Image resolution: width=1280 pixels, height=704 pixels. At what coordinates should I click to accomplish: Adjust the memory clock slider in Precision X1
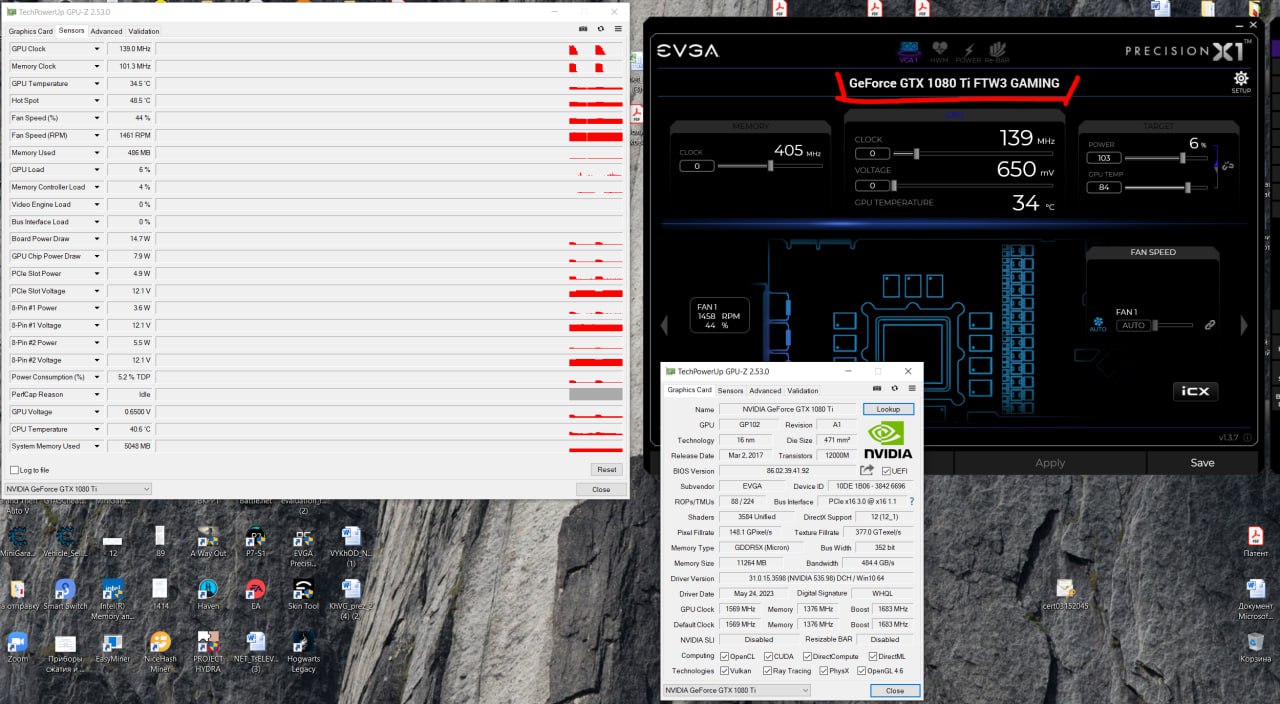(x=770, y=166)
